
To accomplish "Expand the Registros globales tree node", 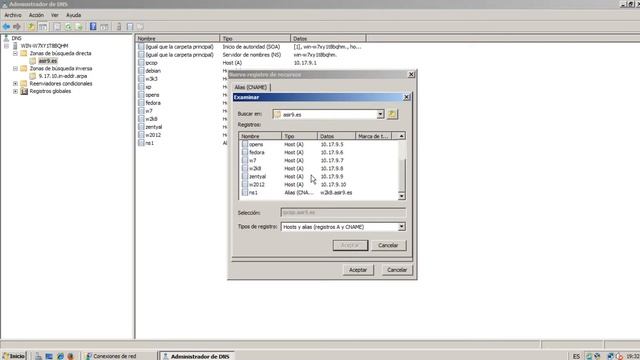I will click(x=15, y=91).
